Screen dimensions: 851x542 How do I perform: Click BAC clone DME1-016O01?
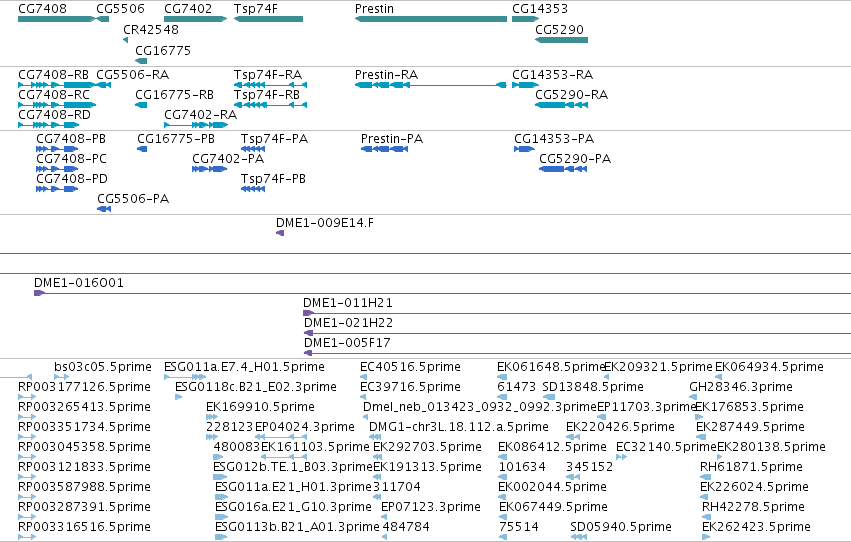[79, 283]
